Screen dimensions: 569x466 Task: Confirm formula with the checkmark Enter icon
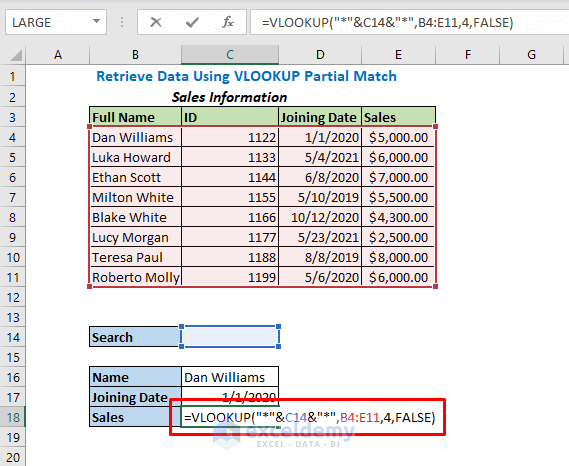click(x=192, y=23)
